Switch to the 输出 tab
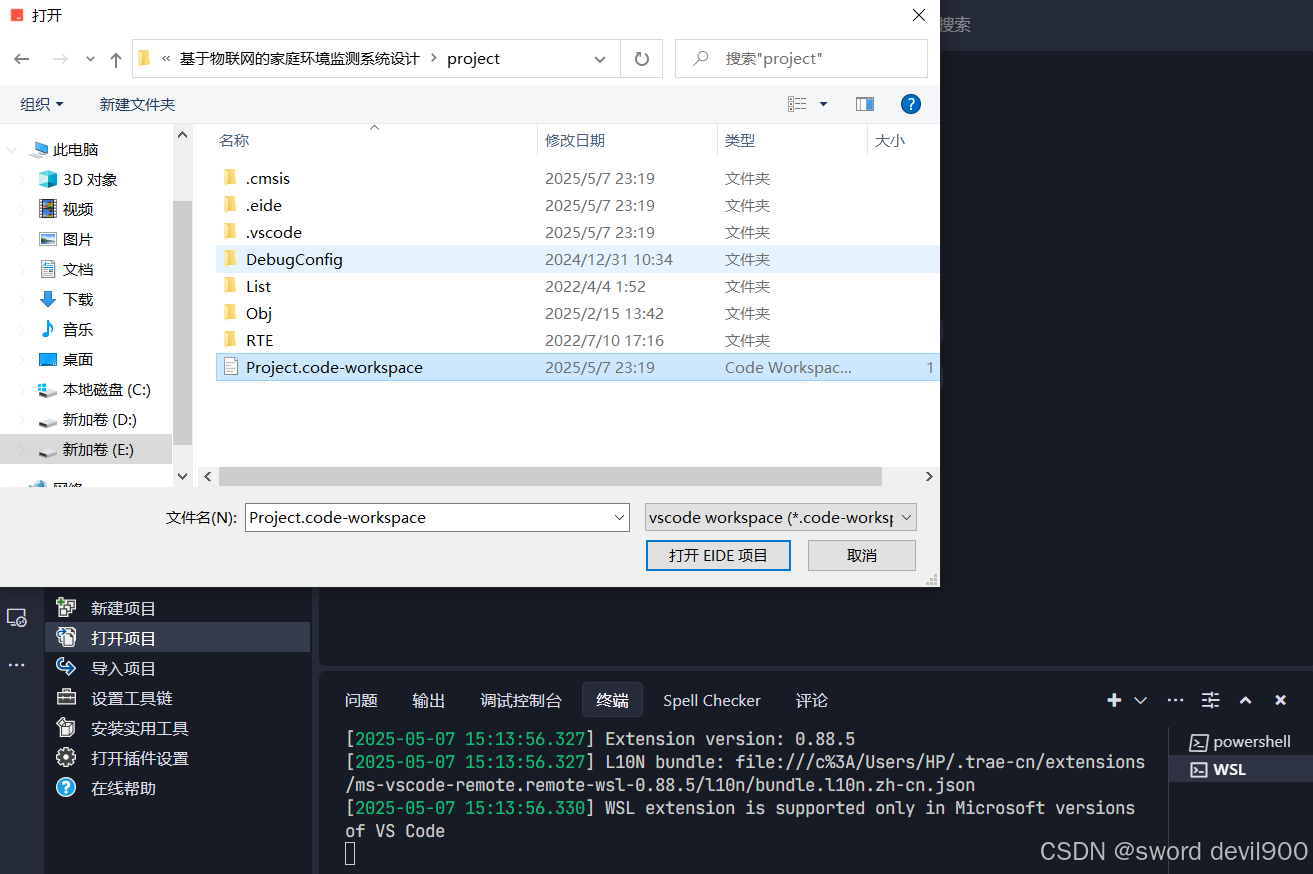Screen dimensions: 1313x874 [x=428, y=700]
